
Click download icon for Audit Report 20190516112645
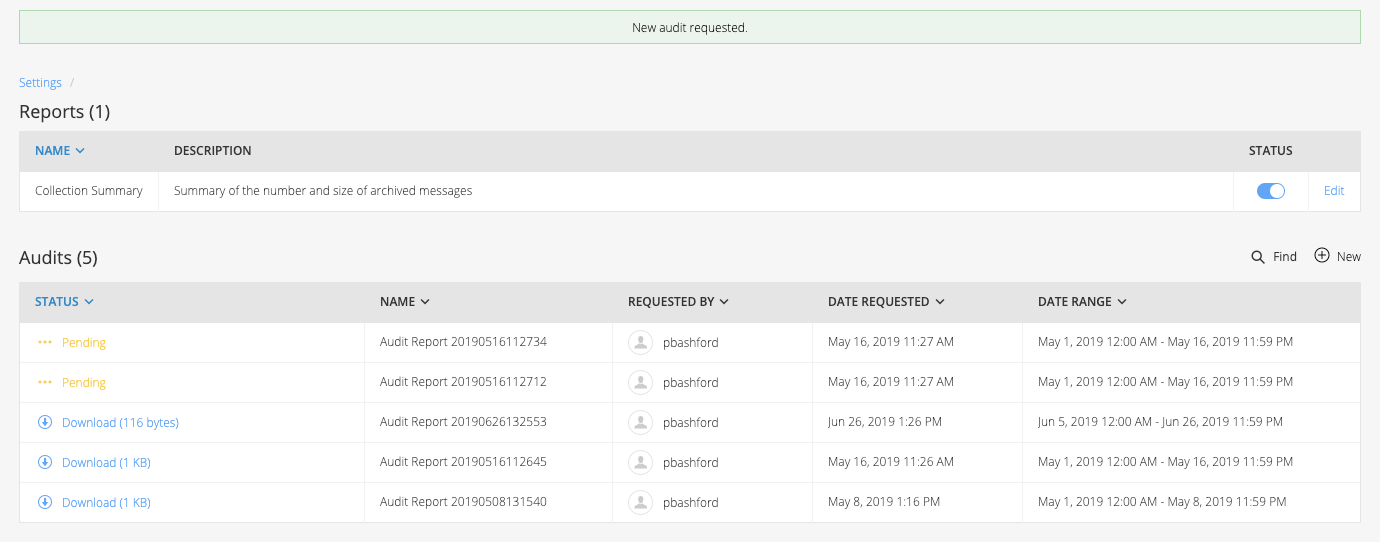45,462
